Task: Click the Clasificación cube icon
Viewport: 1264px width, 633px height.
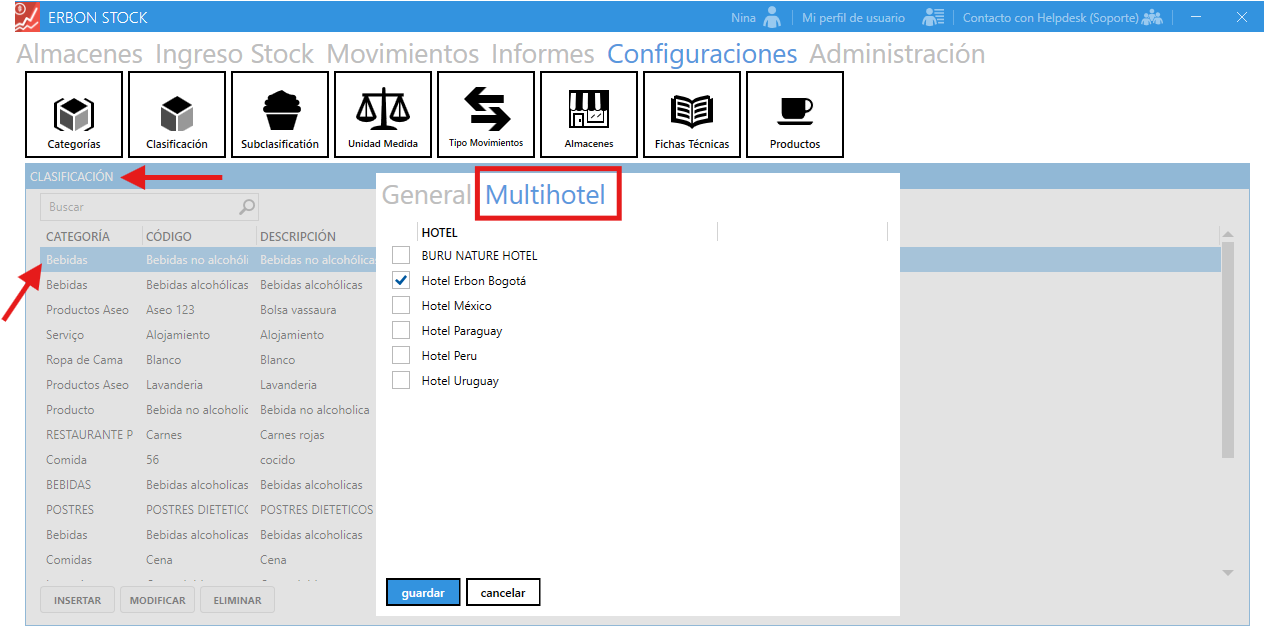Action: pyautogui.click(x=177, y=113)
